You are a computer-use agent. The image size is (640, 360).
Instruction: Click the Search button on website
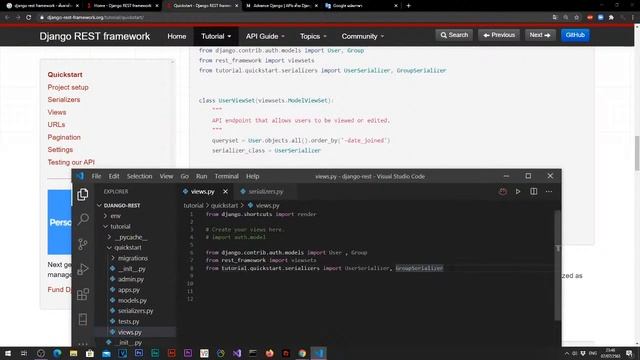454,35
